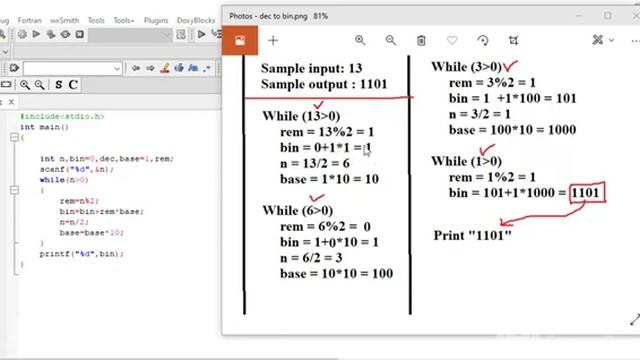Click the plus Add to icon in Photos
Viewport: 640px width, 360px height.
(273, 40)
